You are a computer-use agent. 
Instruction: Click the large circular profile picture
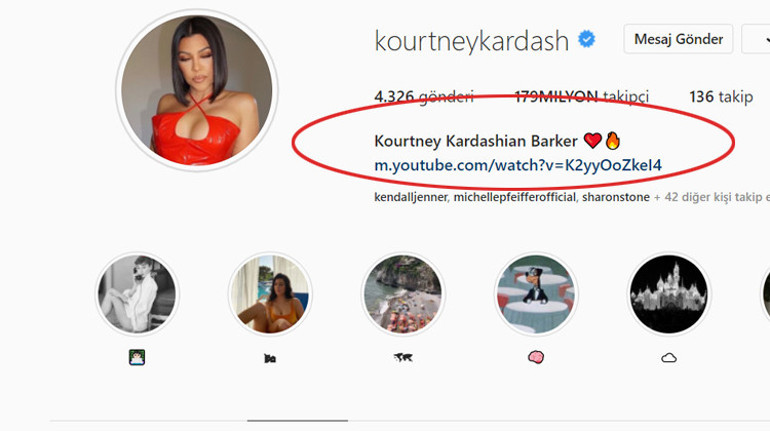pos(197,91)
